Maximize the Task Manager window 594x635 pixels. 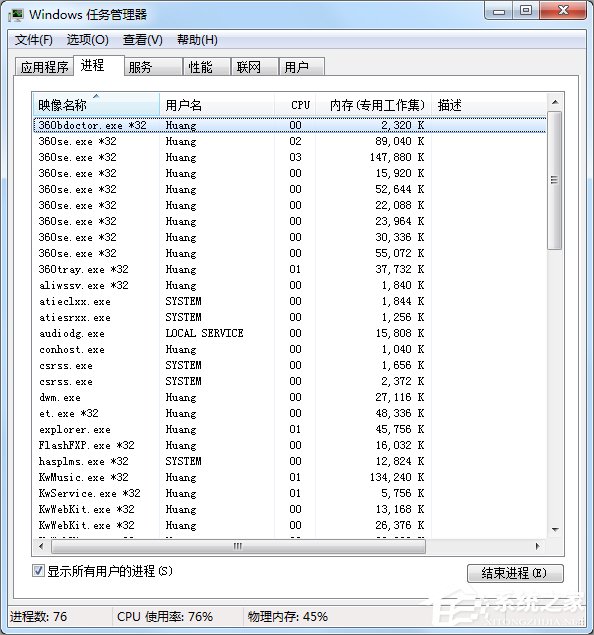[526, 11]
